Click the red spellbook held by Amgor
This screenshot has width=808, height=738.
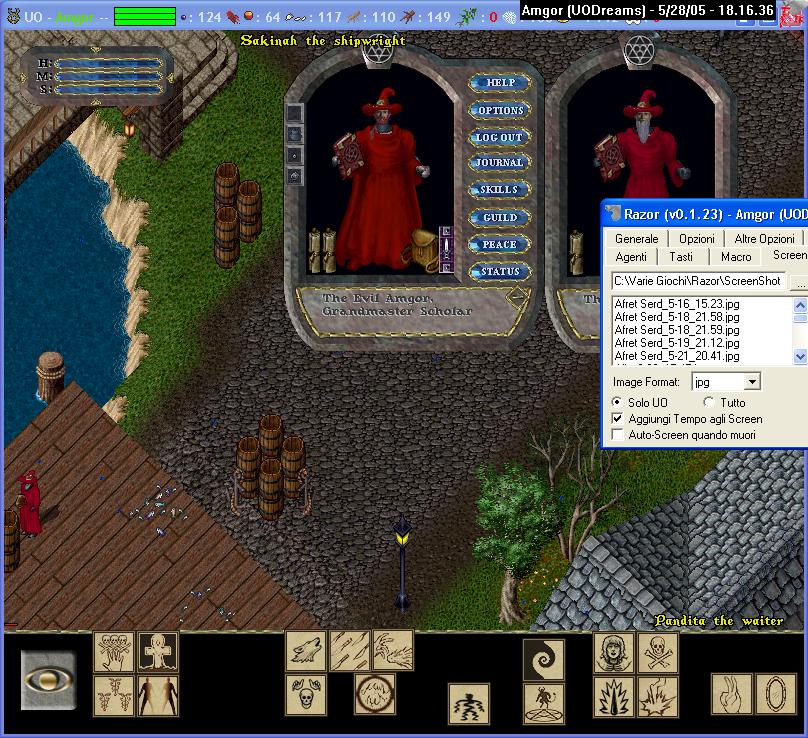coord(350,157)
